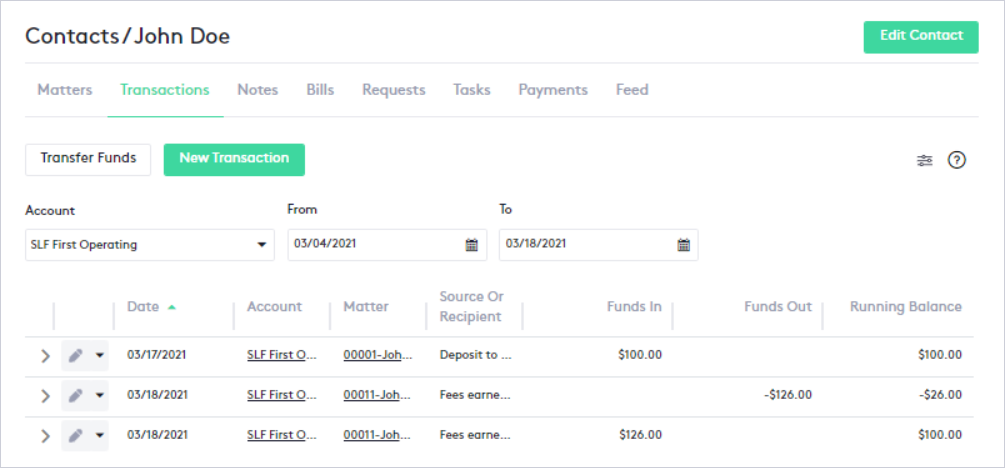Click the filter settings sliders icon
Viewport: 1005px width, 468px height.
tap(924, 160)
